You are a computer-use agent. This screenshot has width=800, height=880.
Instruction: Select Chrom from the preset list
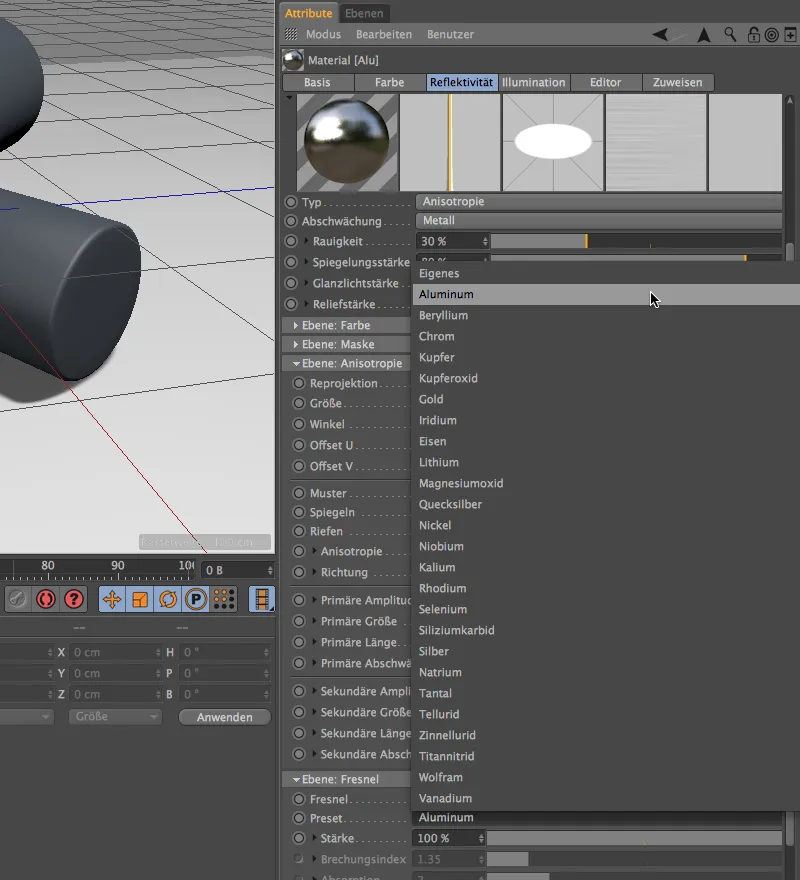click(437, 337)
